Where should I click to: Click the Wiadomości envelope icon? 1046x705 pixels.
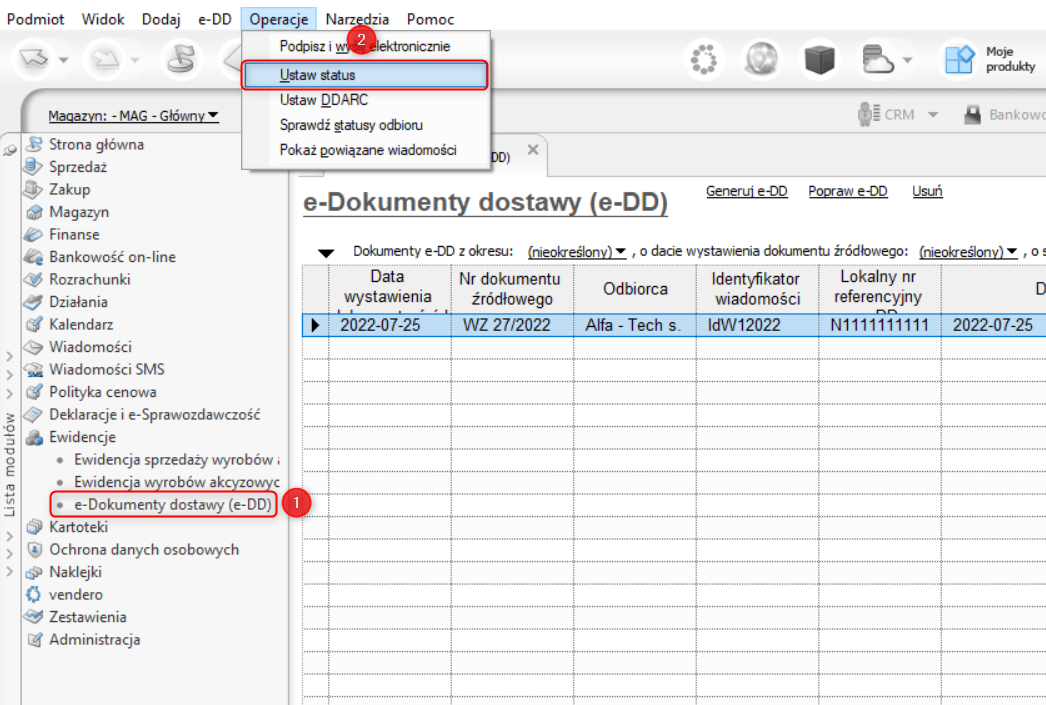[34, 347]
